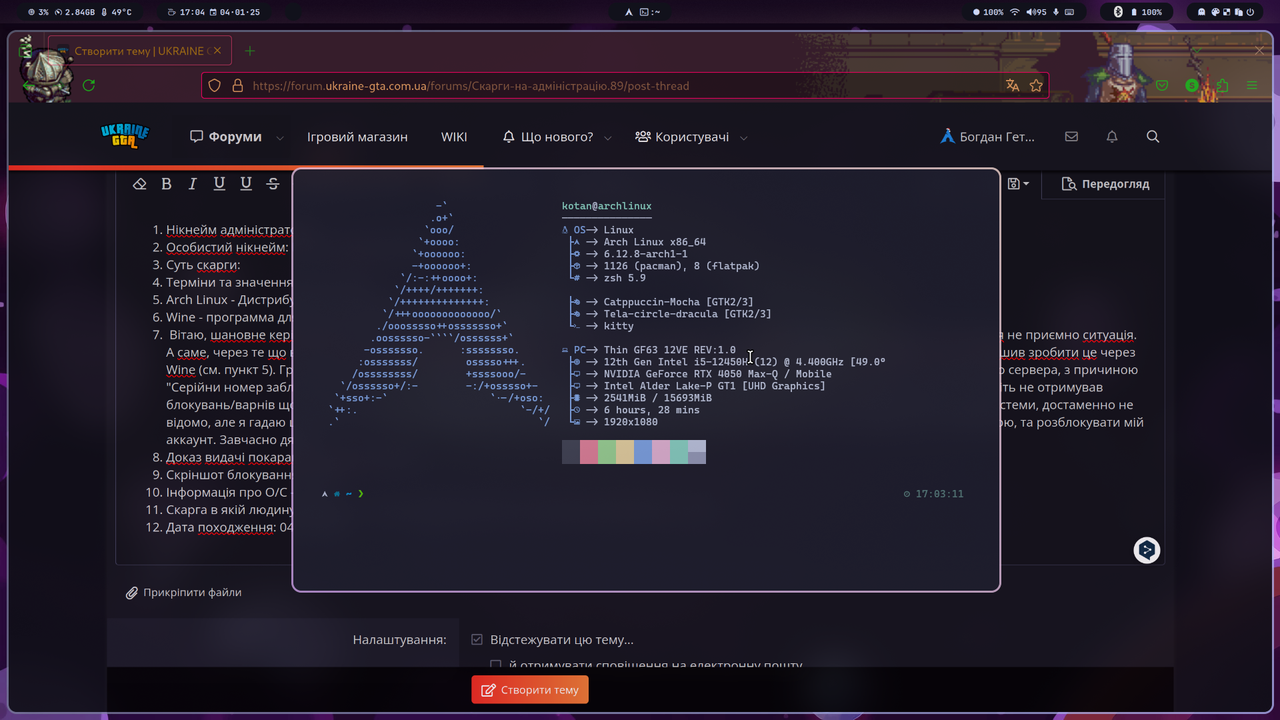Click the terminal indicator in top bar center
Screen dimensions: 1280x720
(649, 12)
